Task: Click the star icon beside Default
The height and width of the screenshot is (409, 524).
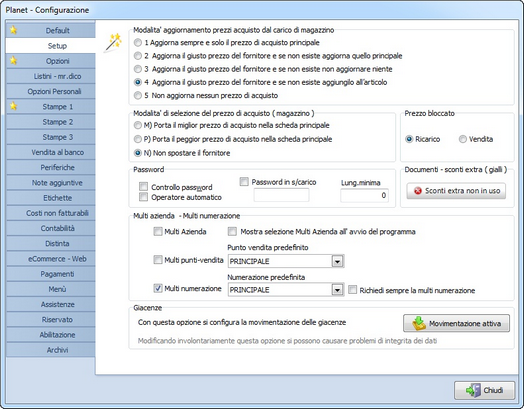Action: point(13,30)
